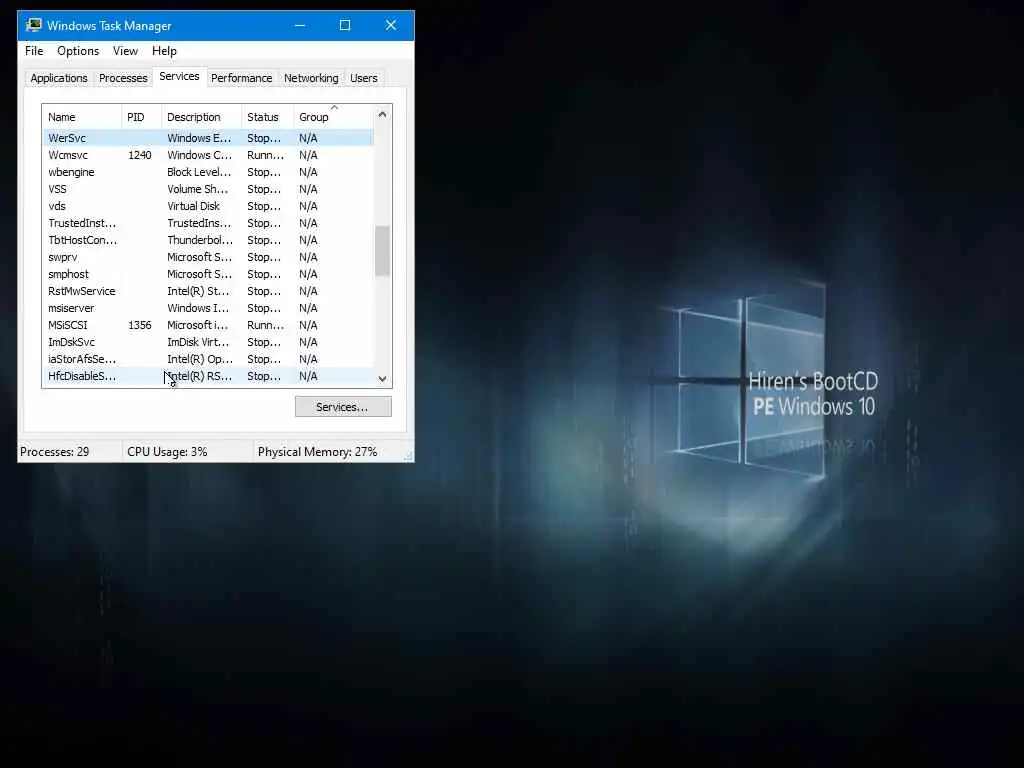This screenshot has width=1024, height=768.
Task: Select the msiserver service row
Action: 208,308
